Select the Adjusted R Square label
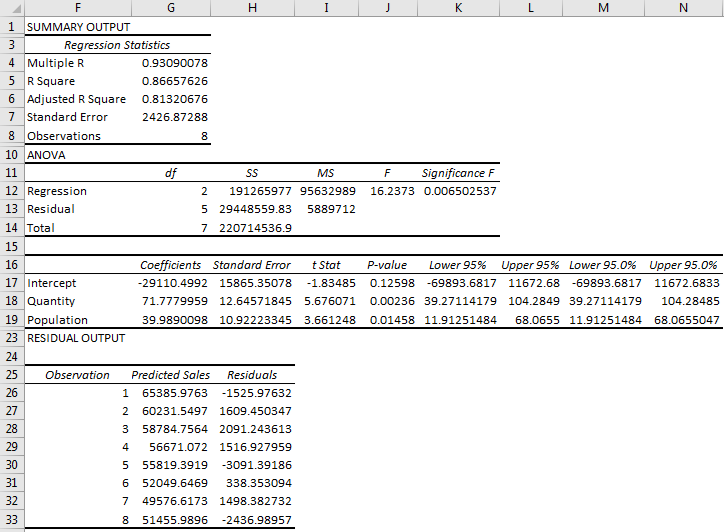Screen dimensions: 724x532 [x=78, y=99]
